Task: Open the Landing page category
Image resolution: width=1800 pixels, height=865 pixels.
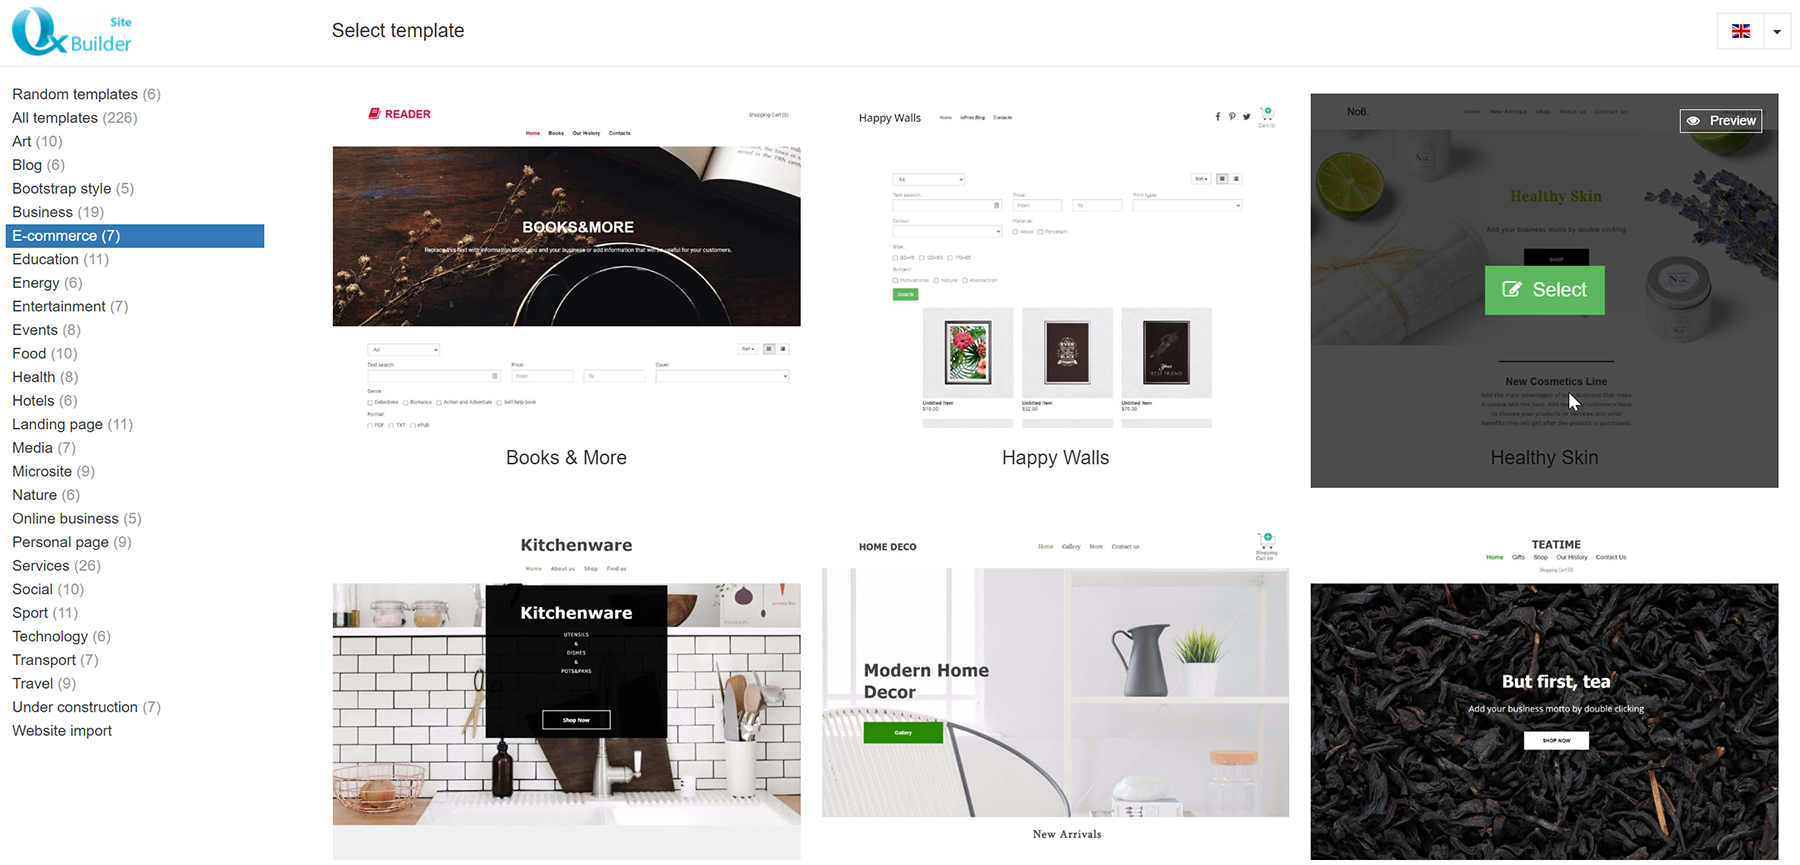Action: coord(72,424)
